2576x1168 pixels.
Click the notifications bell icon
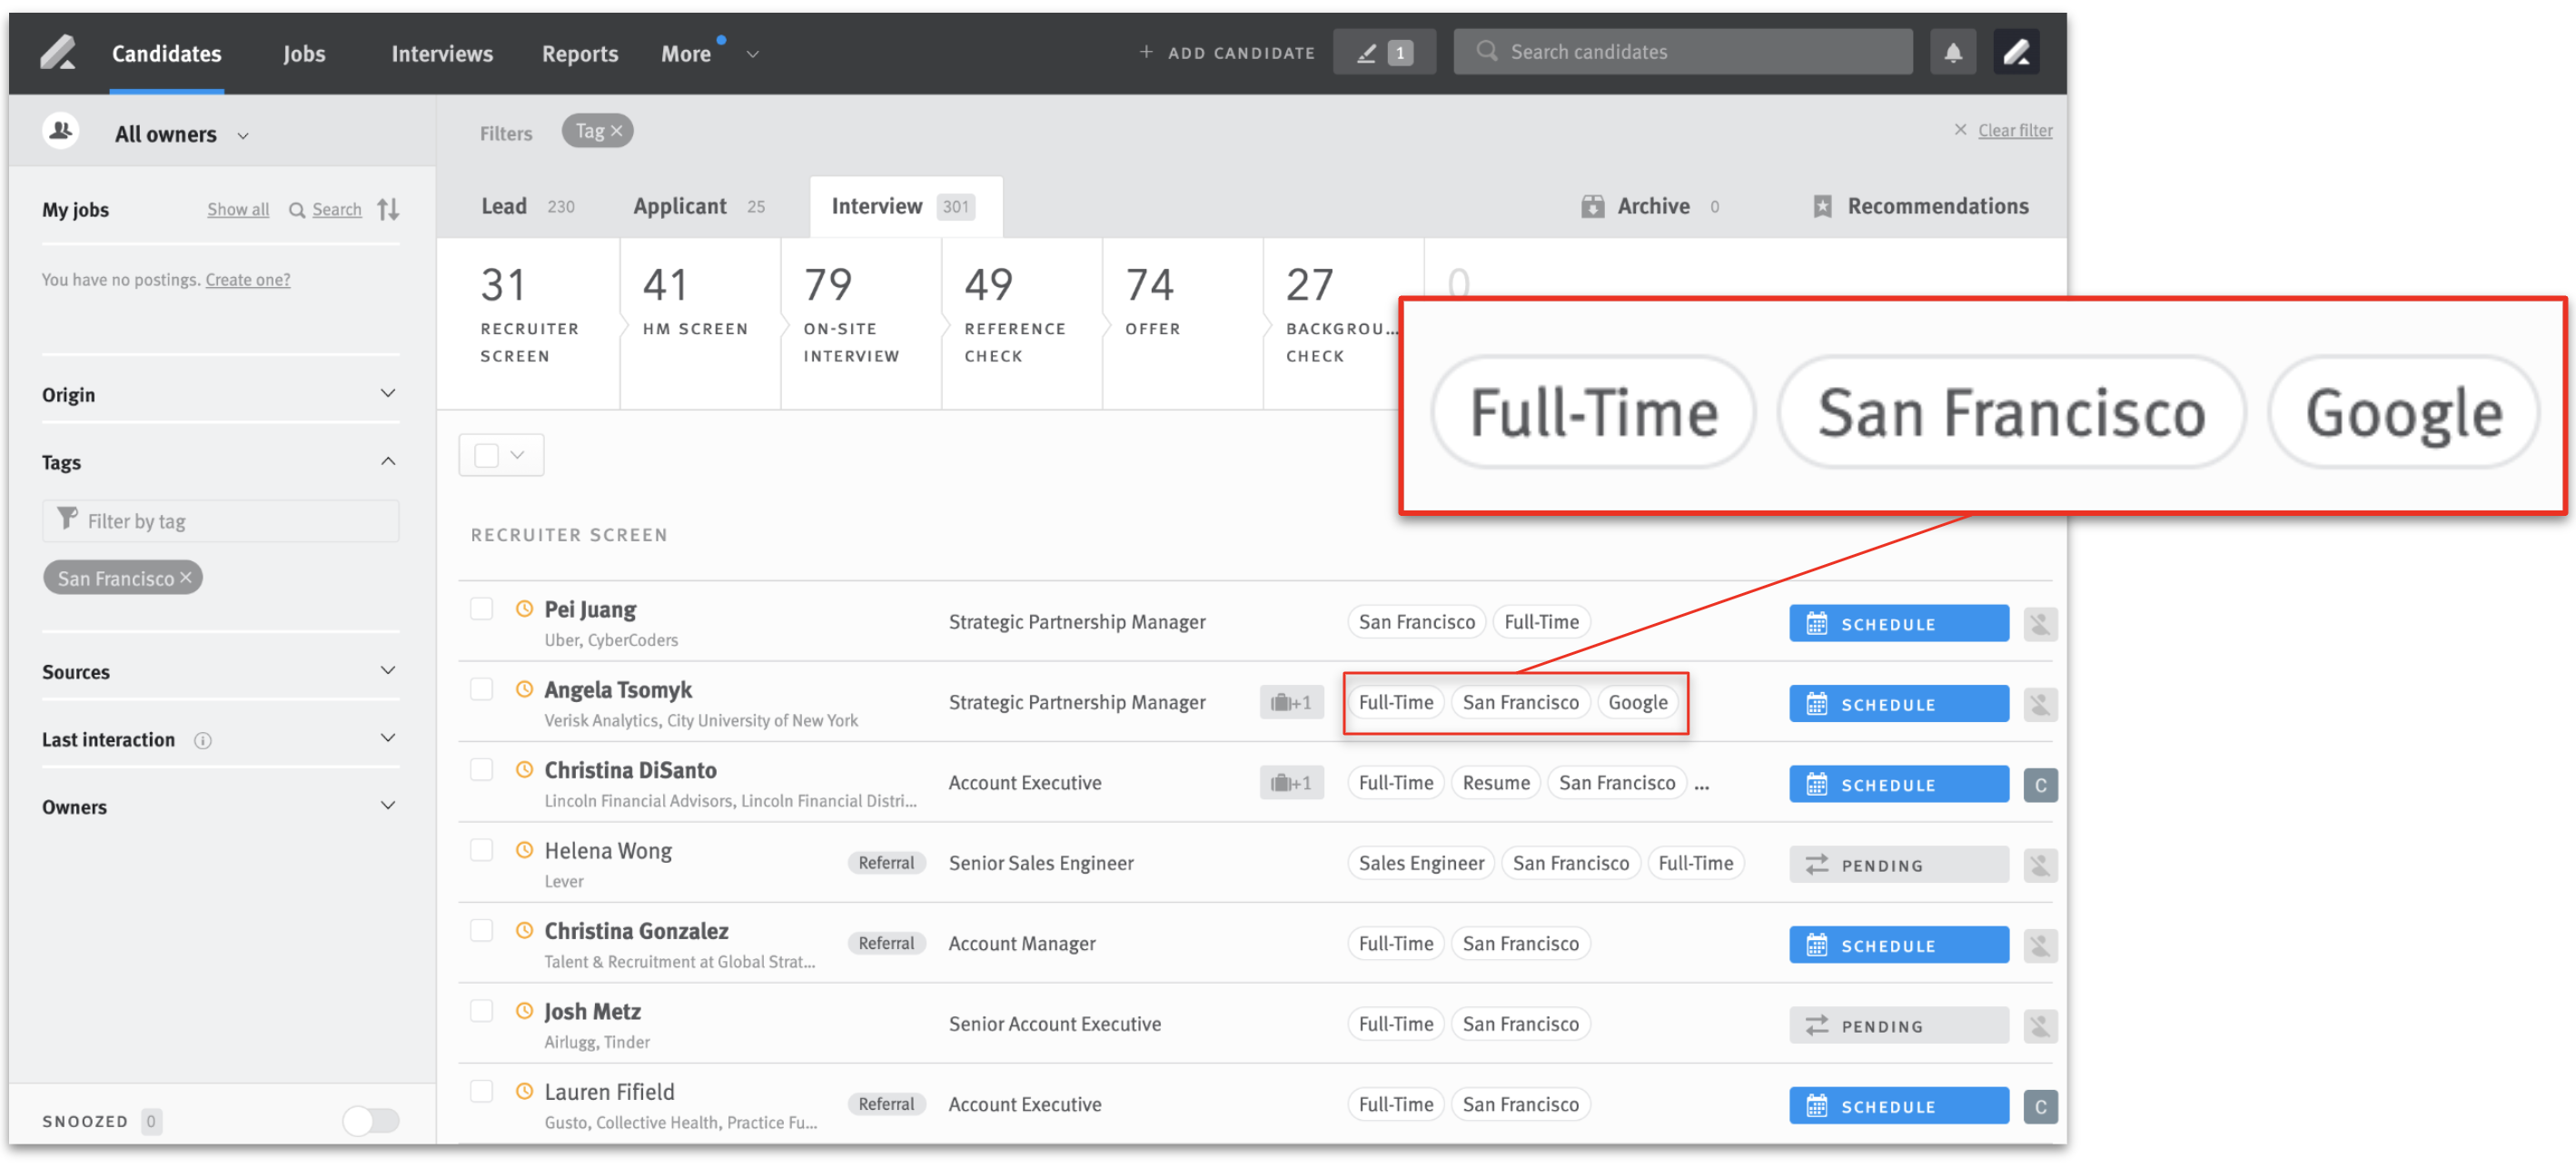[x=1954, y=51]
